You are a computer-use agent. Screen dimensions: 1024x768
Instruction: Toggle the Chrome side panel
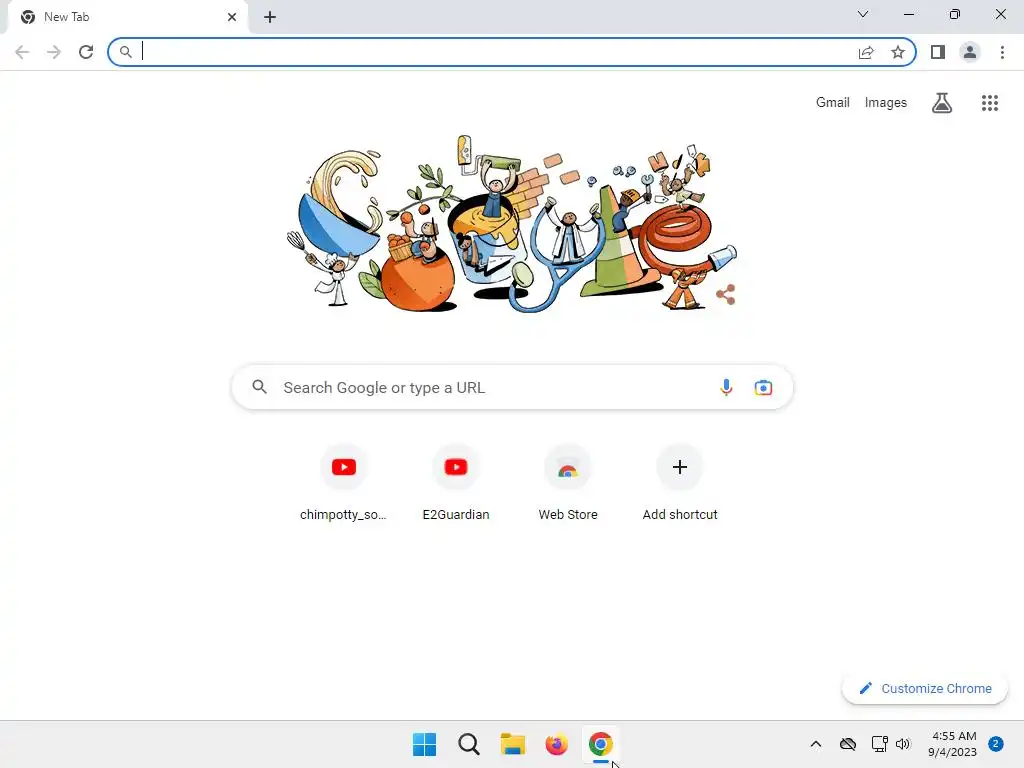coord(938,52)
